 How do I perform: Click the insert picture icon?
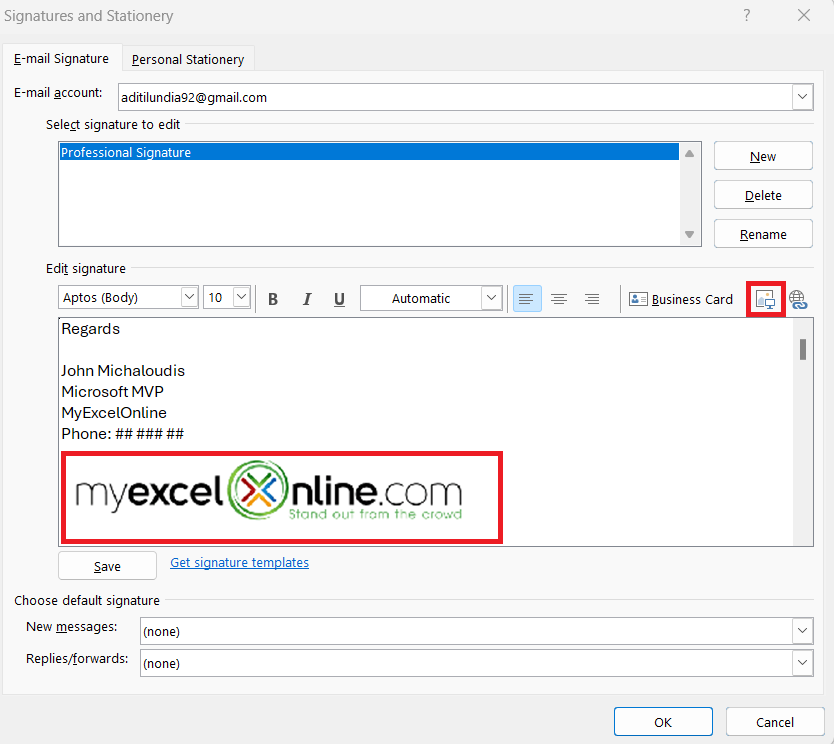pyautogui.click(x=765, y=299)
